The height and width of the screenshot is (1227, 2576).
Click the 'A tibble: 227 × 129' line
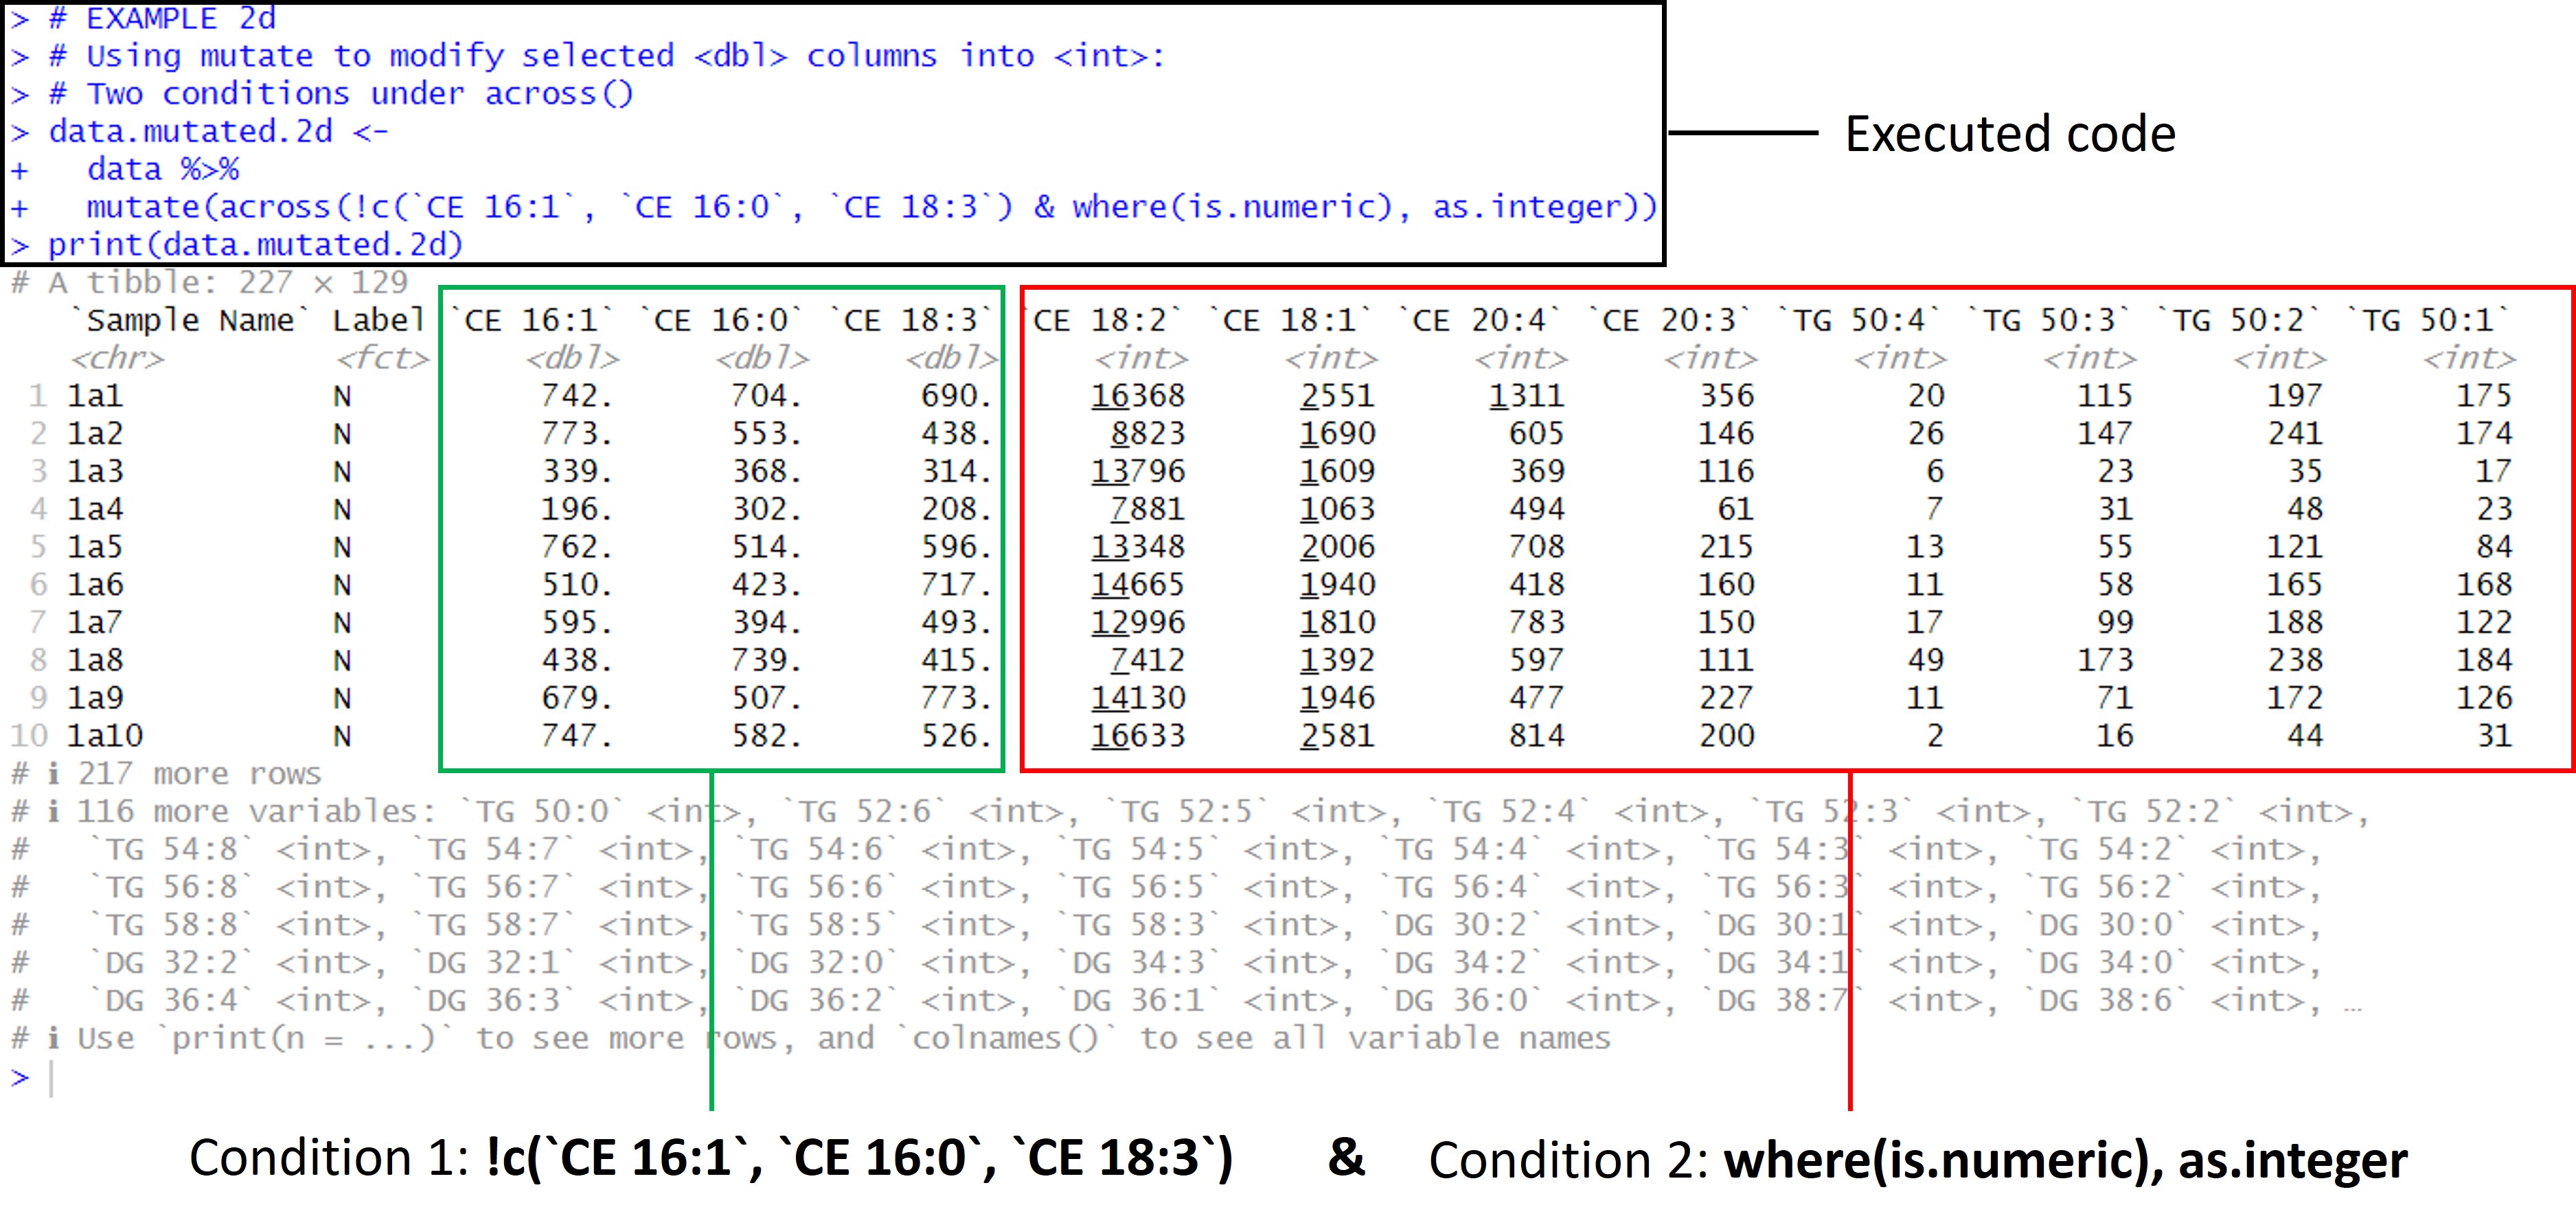210,283
